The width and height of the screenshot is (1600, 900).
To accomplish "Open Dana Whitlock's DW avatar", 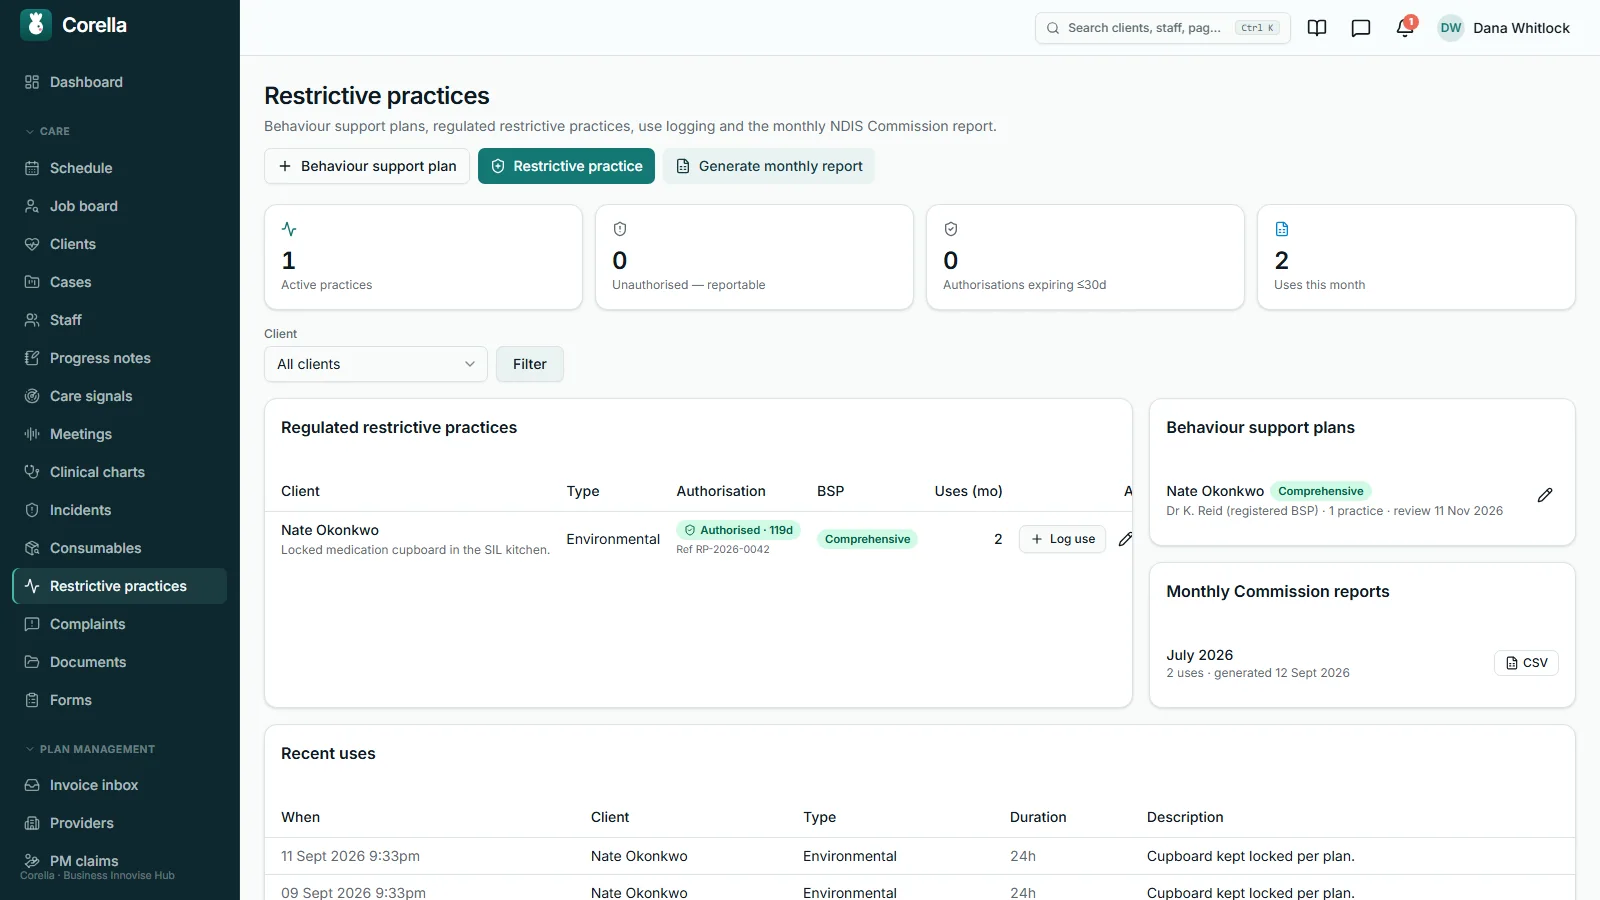I will pyautogui.click(x=1451, y=28).
